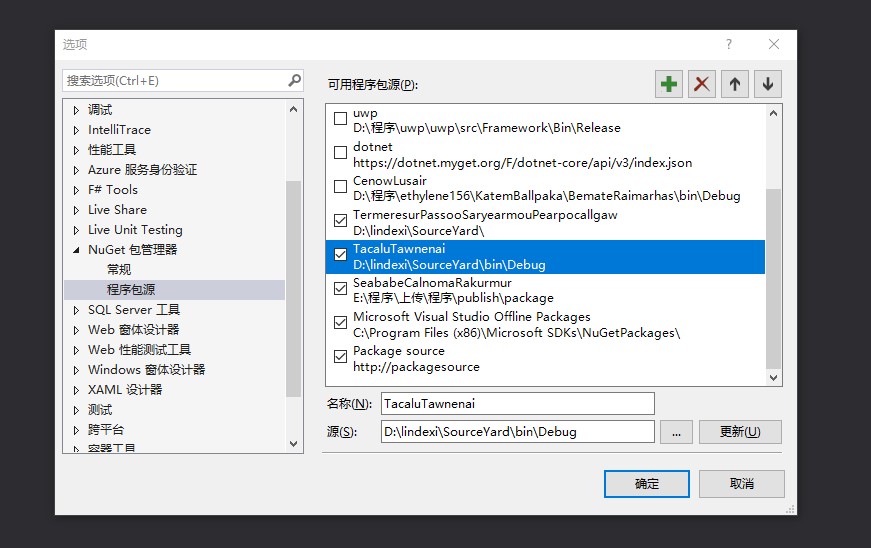Uncheck the SeababeCalnomaRakurmur source checkbox

click(x=341, y=290)
